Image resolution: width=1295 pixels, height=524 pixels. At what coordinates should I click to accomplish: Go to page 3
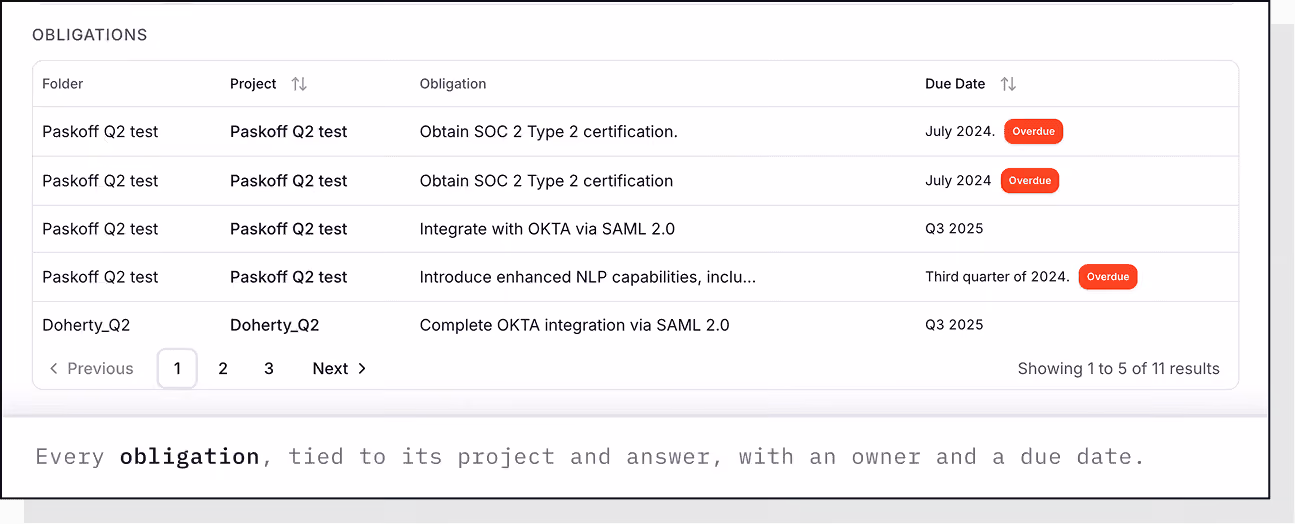coord(269,369)
